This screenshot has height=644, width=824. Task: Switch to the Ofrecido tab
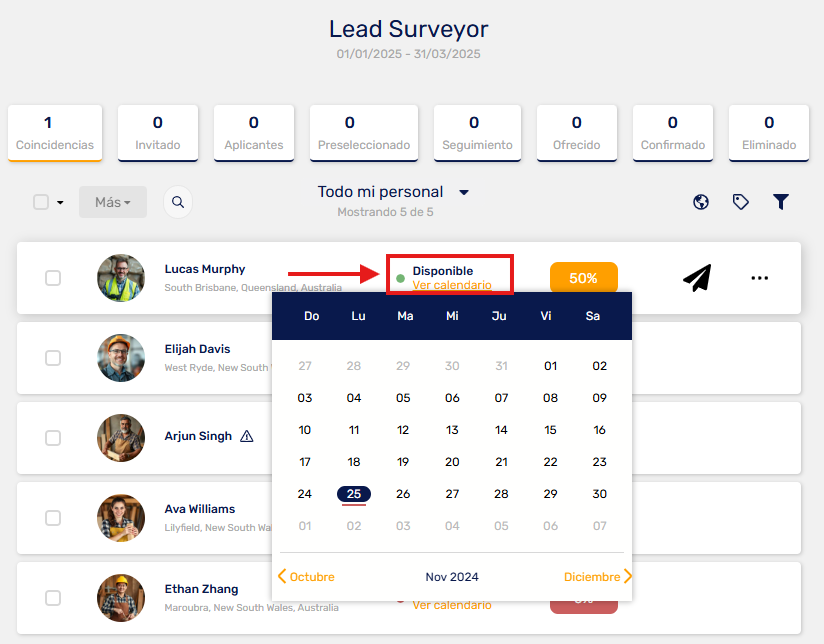pos(576,133)
